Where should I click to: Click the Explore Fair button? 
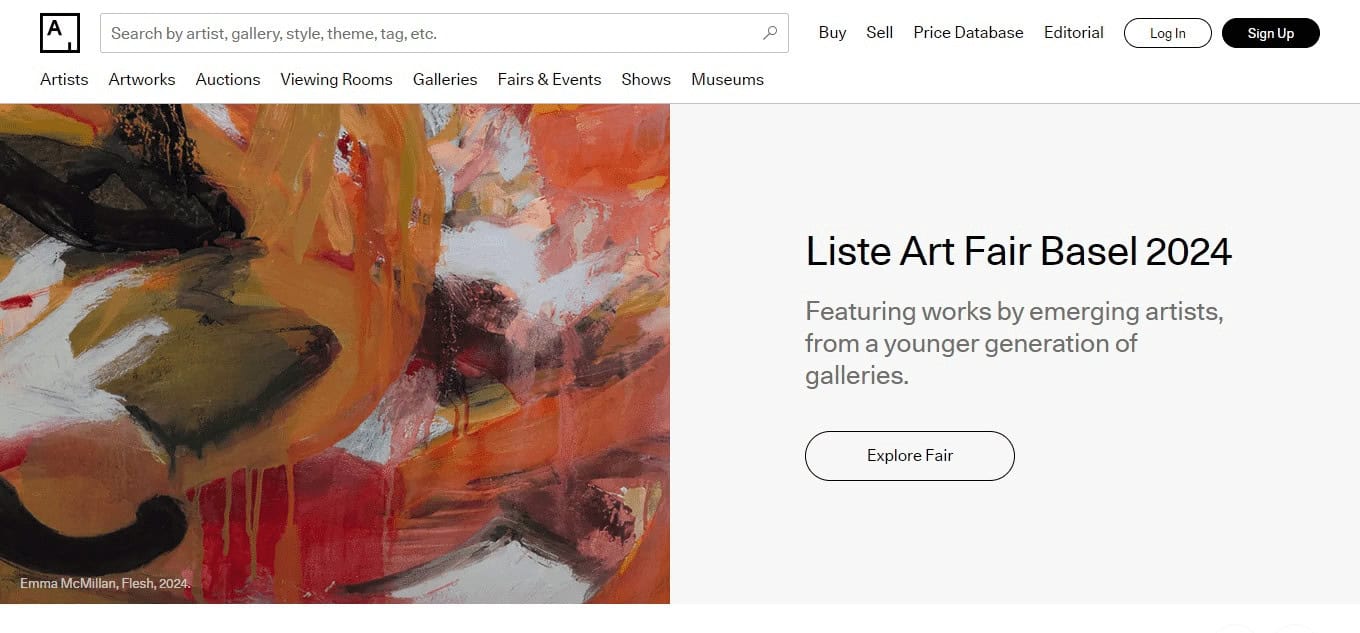tap(910, 456)
